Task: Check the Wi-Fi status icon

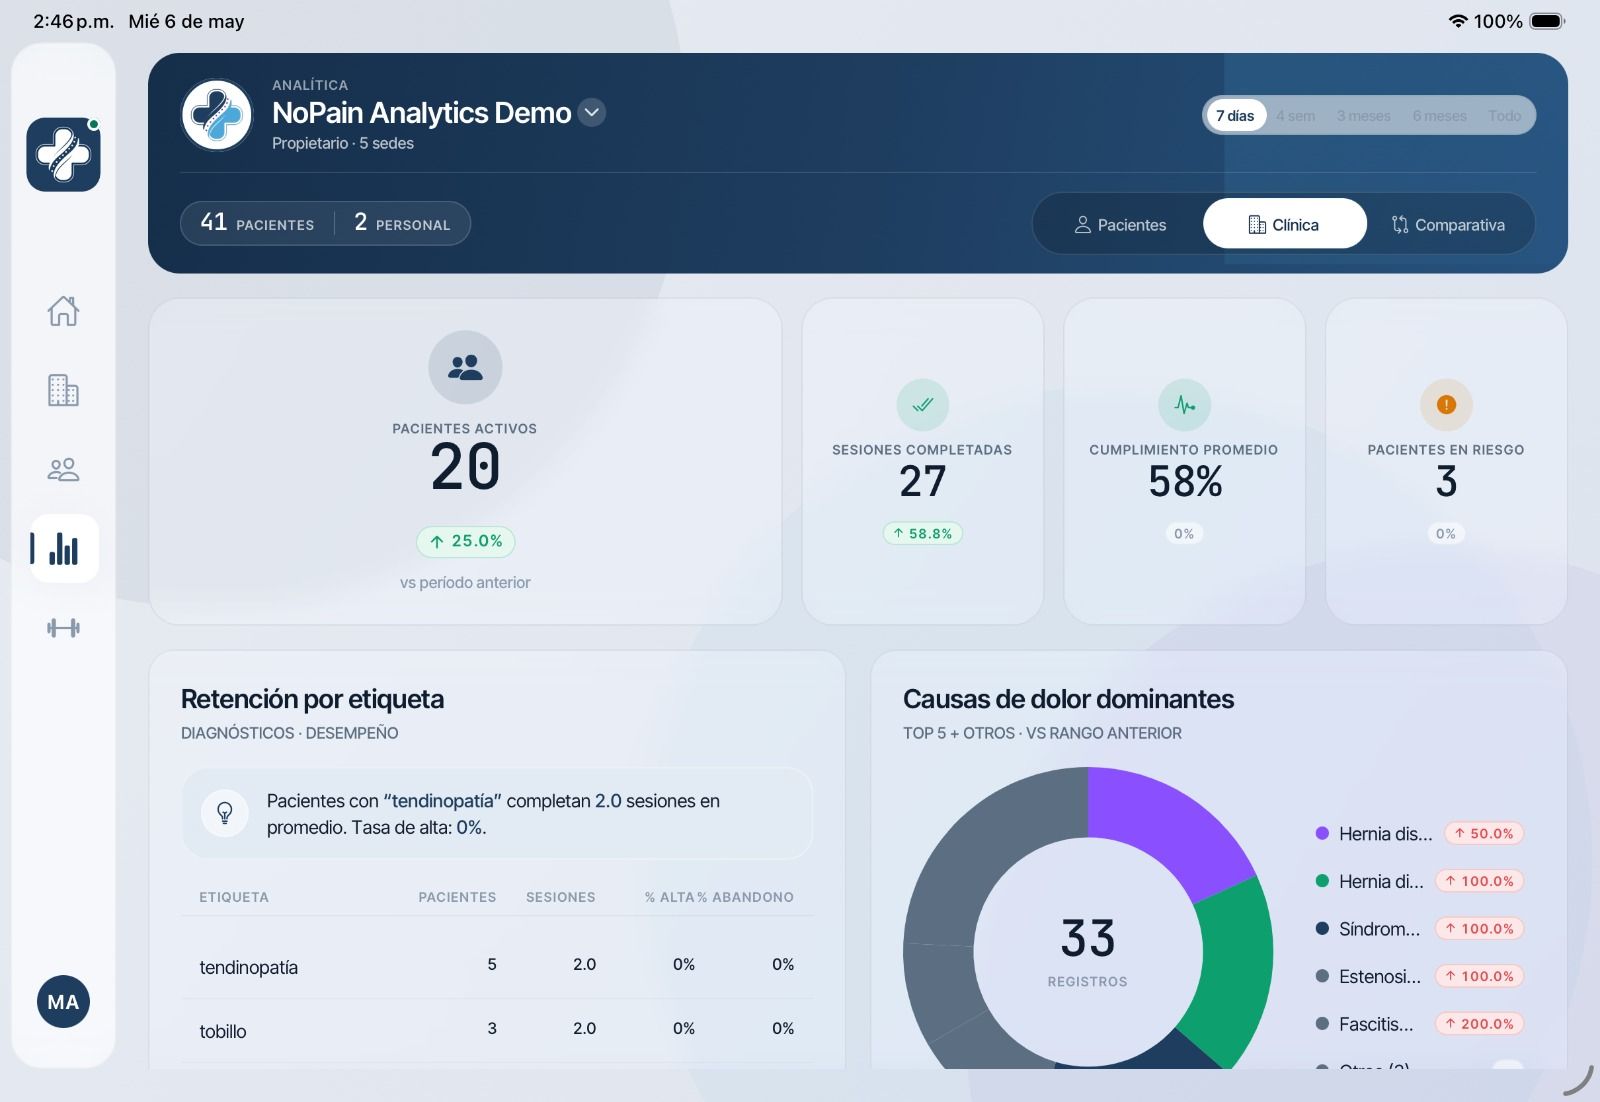Action: coord(1458,21)
